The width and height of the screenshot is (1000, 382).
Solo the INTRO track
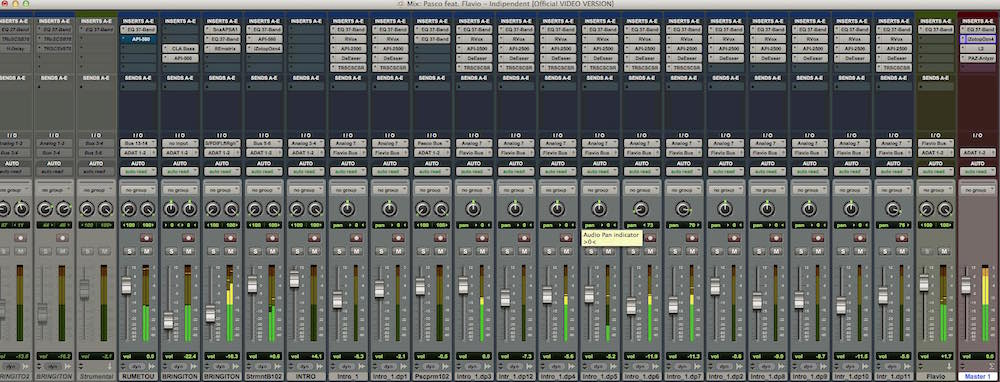296,251
